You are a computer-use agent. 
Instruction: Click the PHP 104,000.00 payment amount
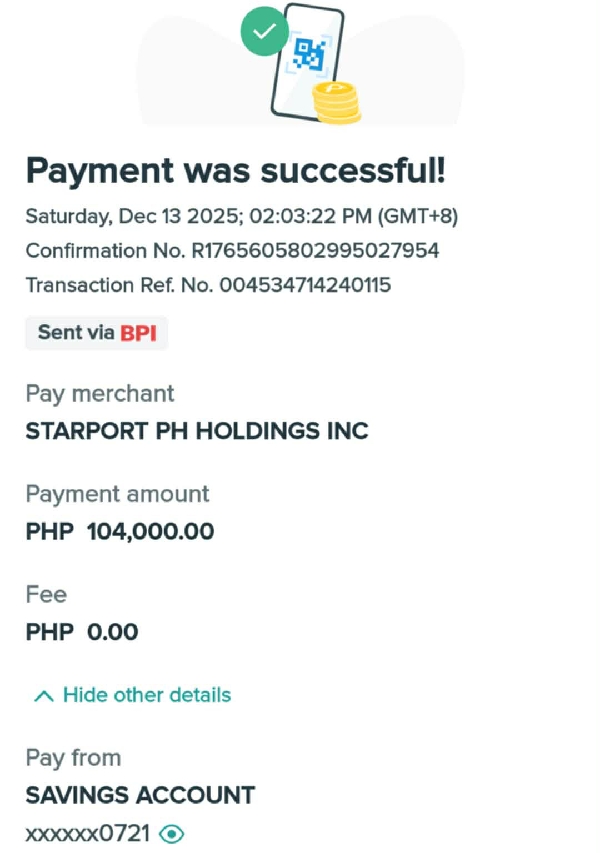tap(120, 532)
